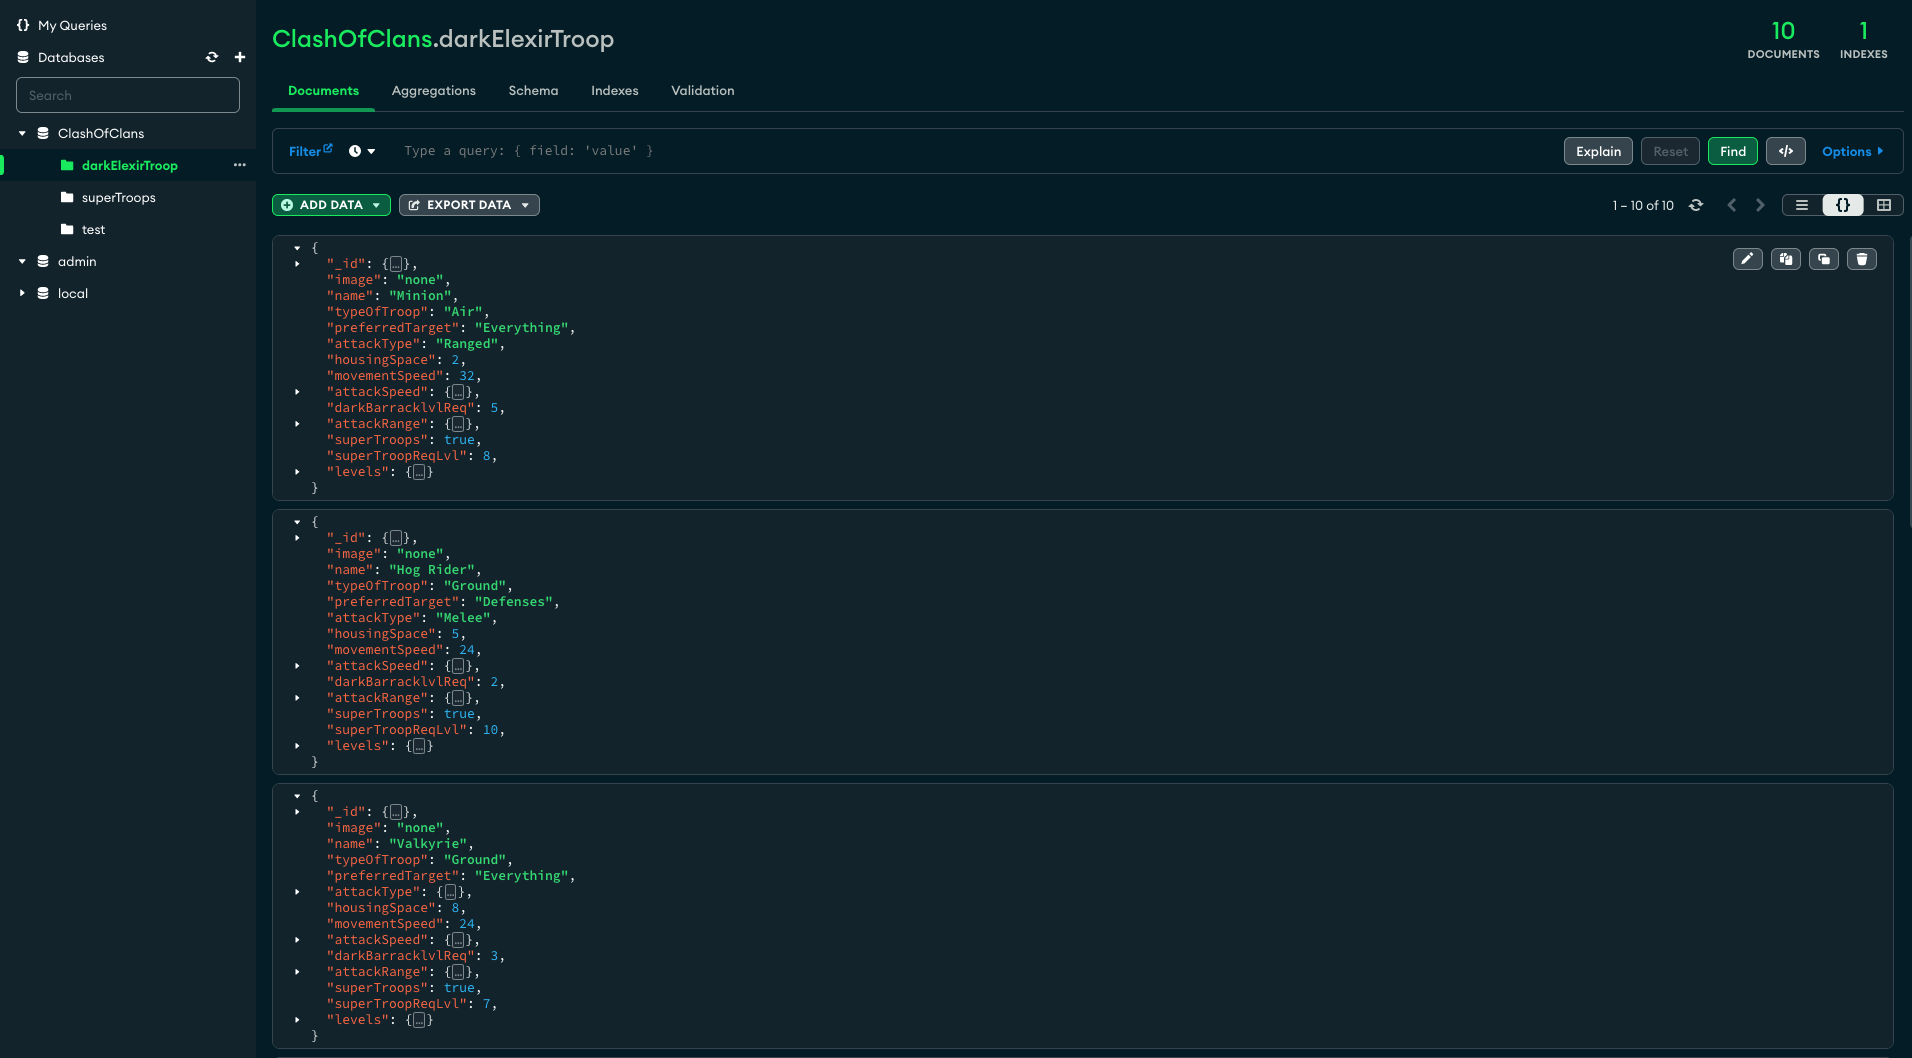Viewport: 1912px width, 1058px height.
Task: Open the Indexes tab
Action: 614,90
